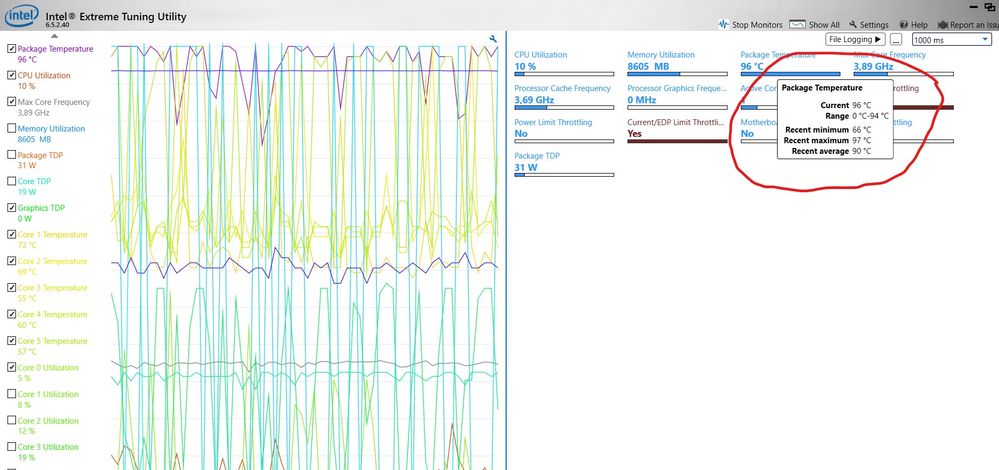Click the Intel logo in the header
Screen dimensions: 999x470
click(22, 15)
